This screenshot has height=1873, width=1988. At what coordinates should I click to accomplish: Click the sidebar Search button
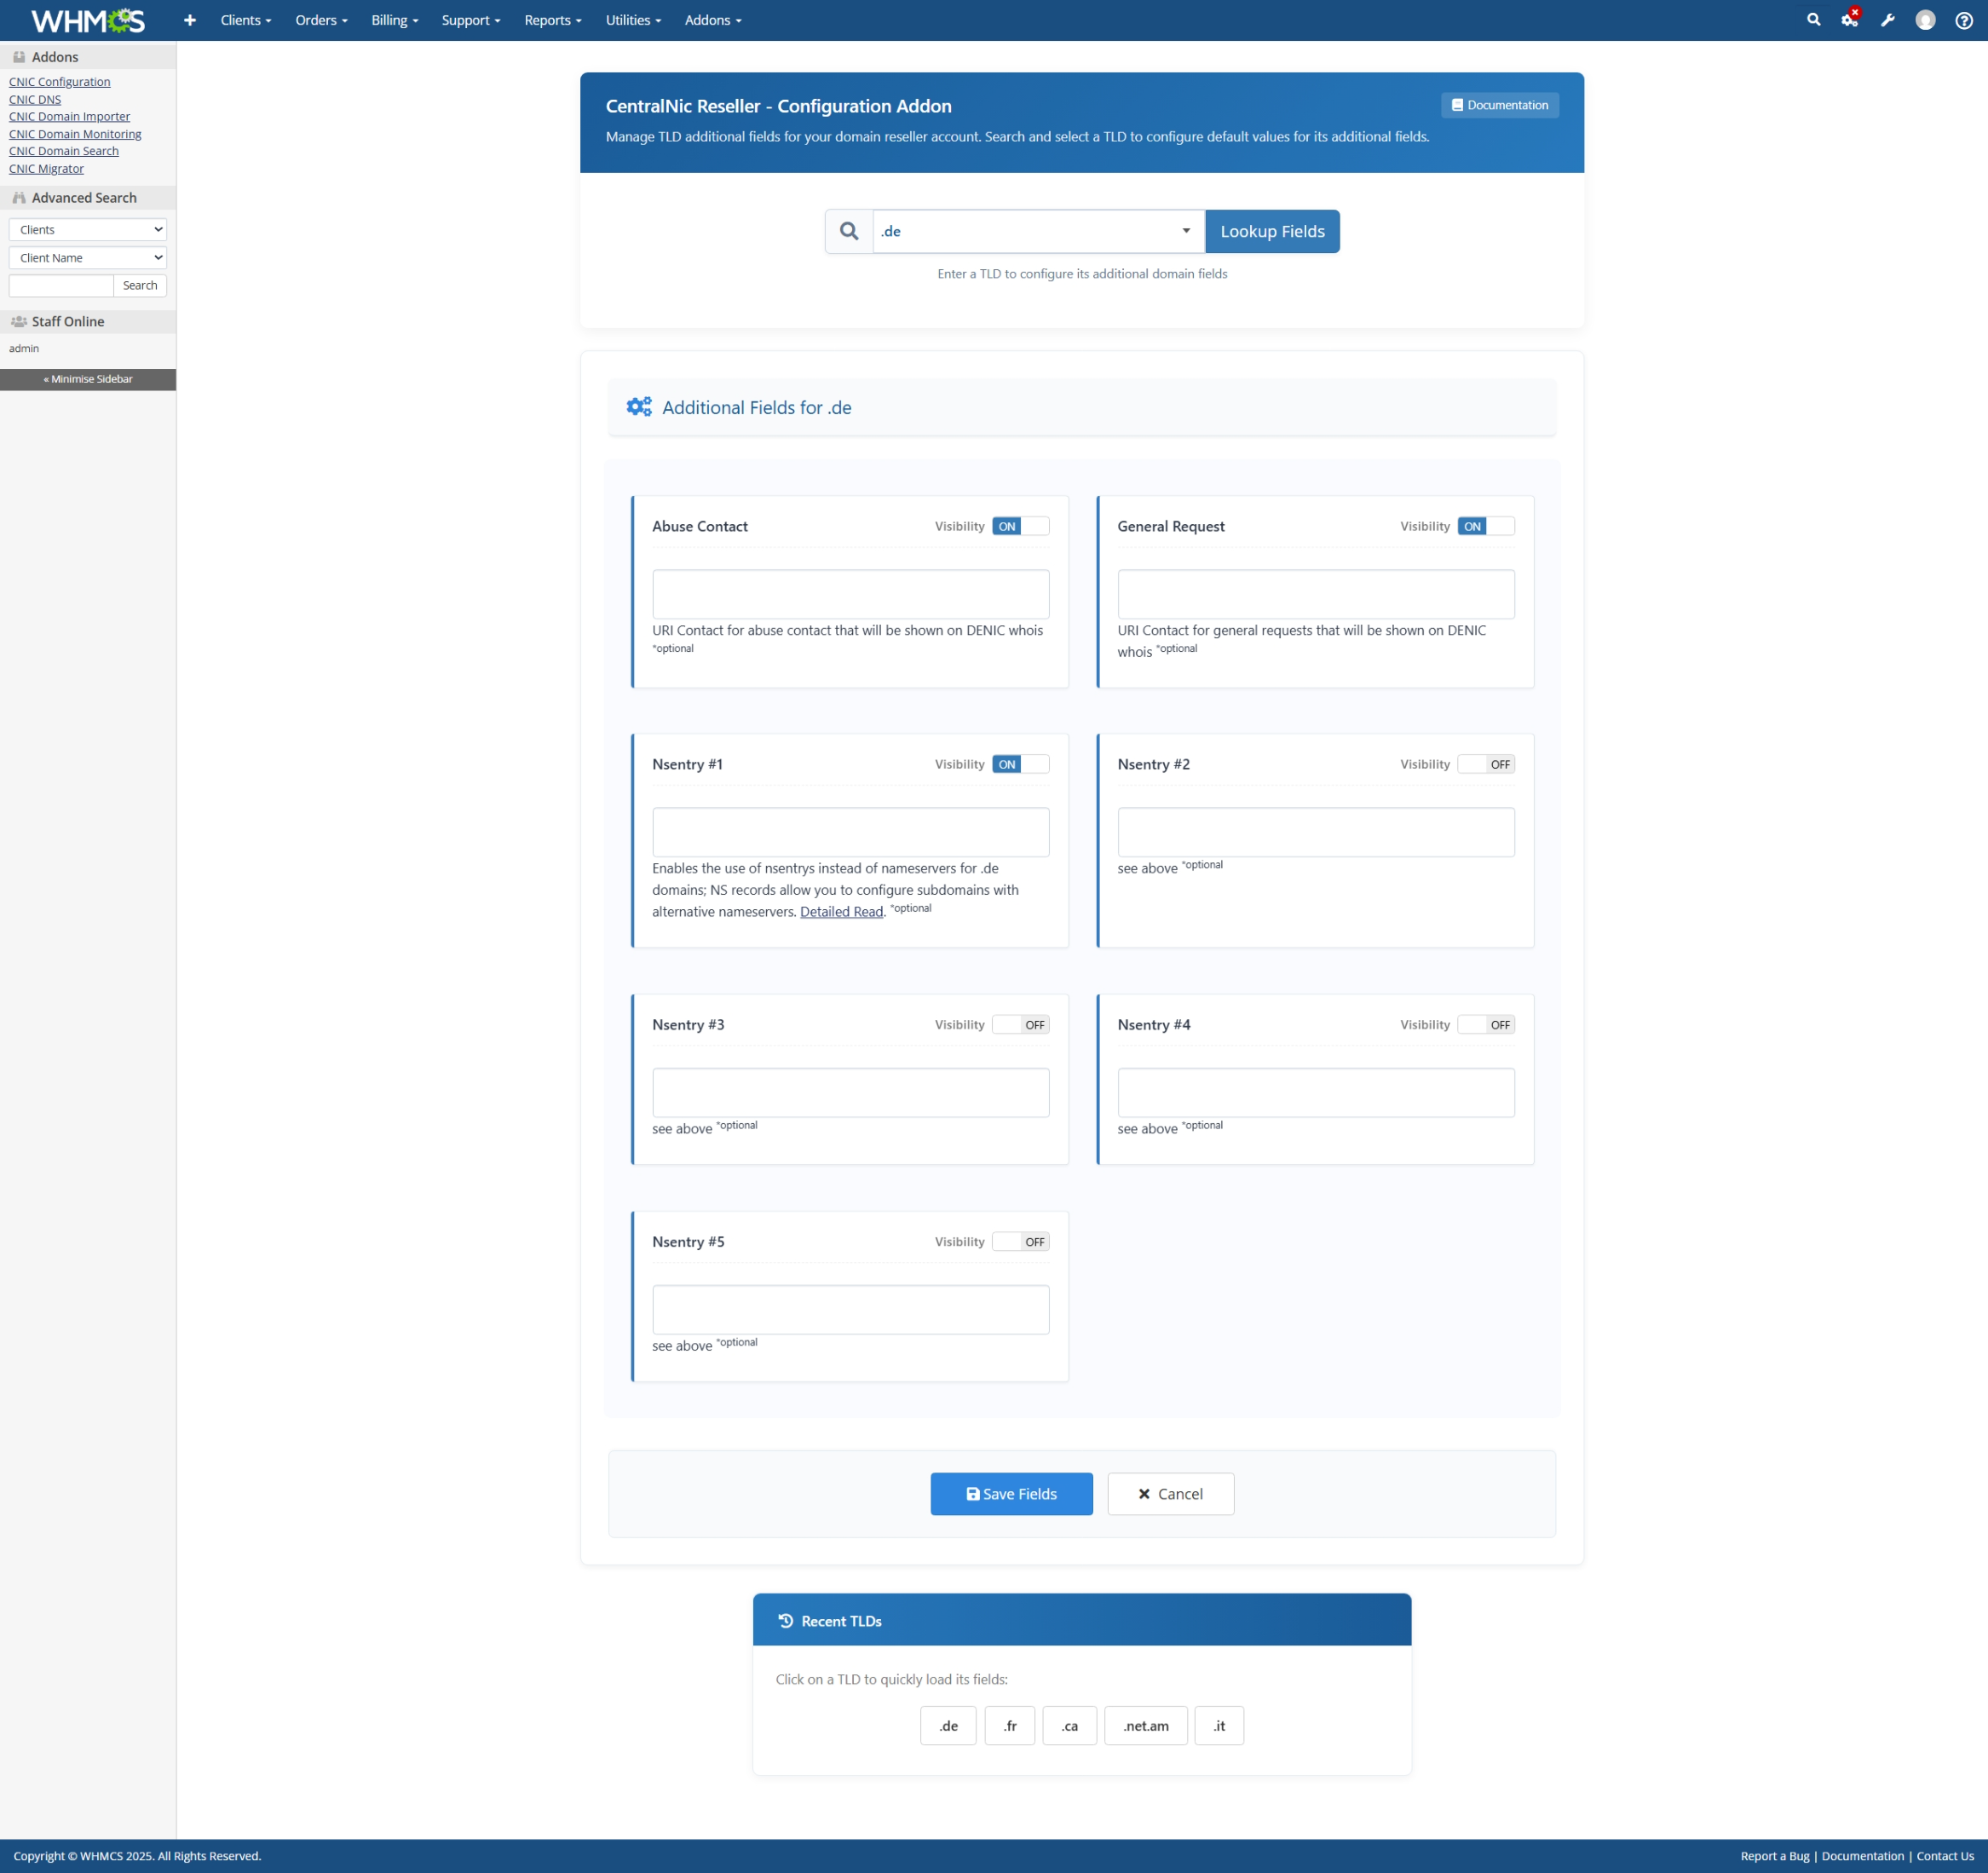click(140, 286)
